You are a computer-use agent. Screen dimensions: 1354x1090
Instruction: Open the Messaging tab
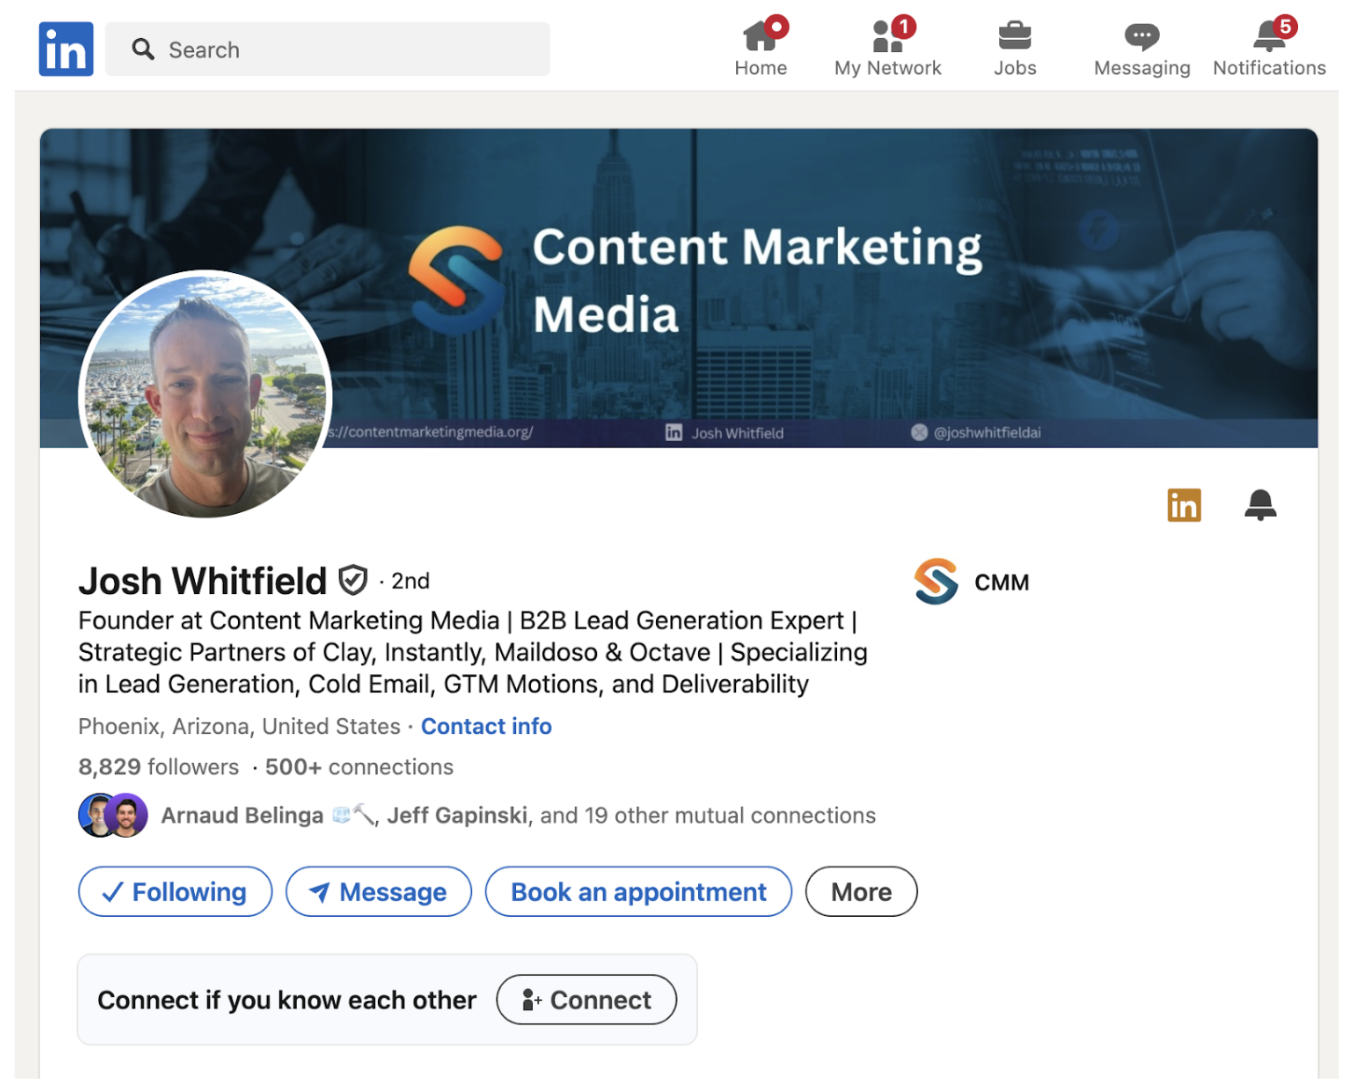pyautogui.click(x=1142, y=48)
